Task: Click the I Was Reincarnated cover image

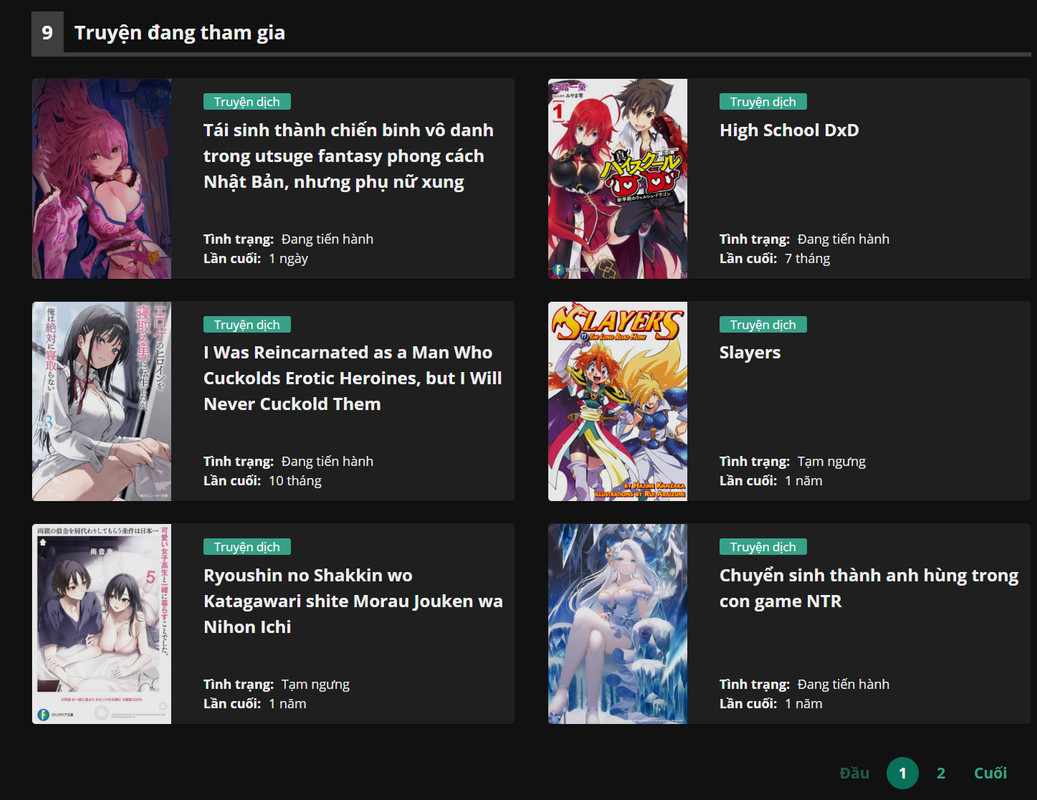Action: click(x=101, y=401)
